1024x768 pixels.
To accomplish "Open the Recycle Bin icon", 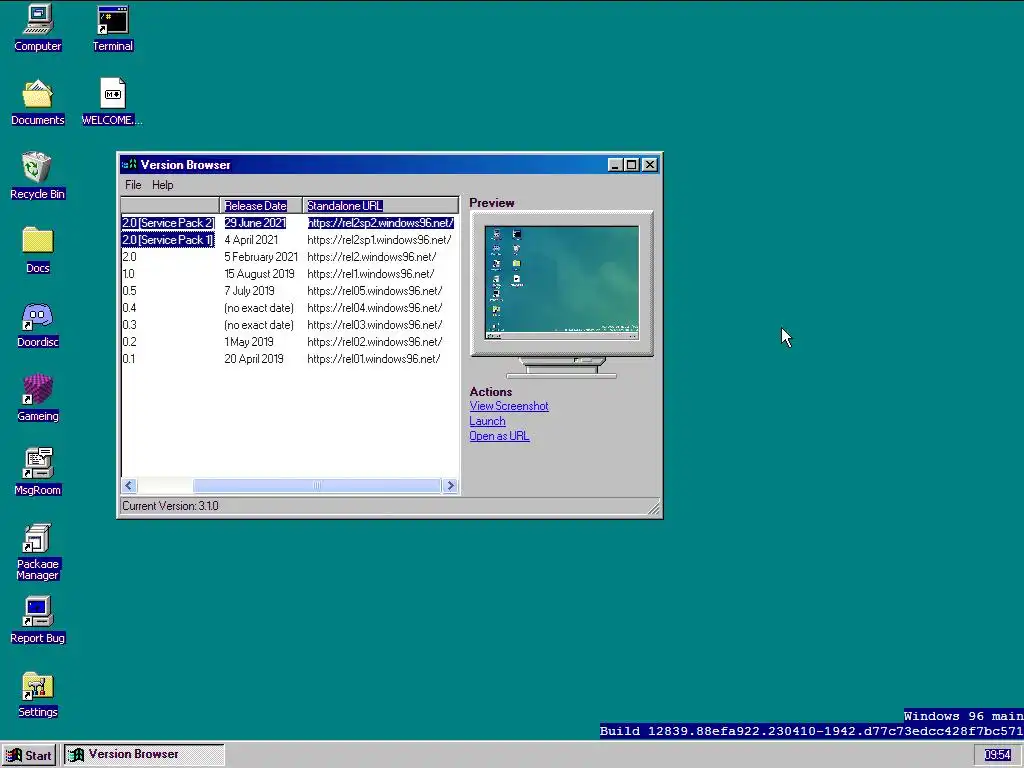I will coord(38,176).
